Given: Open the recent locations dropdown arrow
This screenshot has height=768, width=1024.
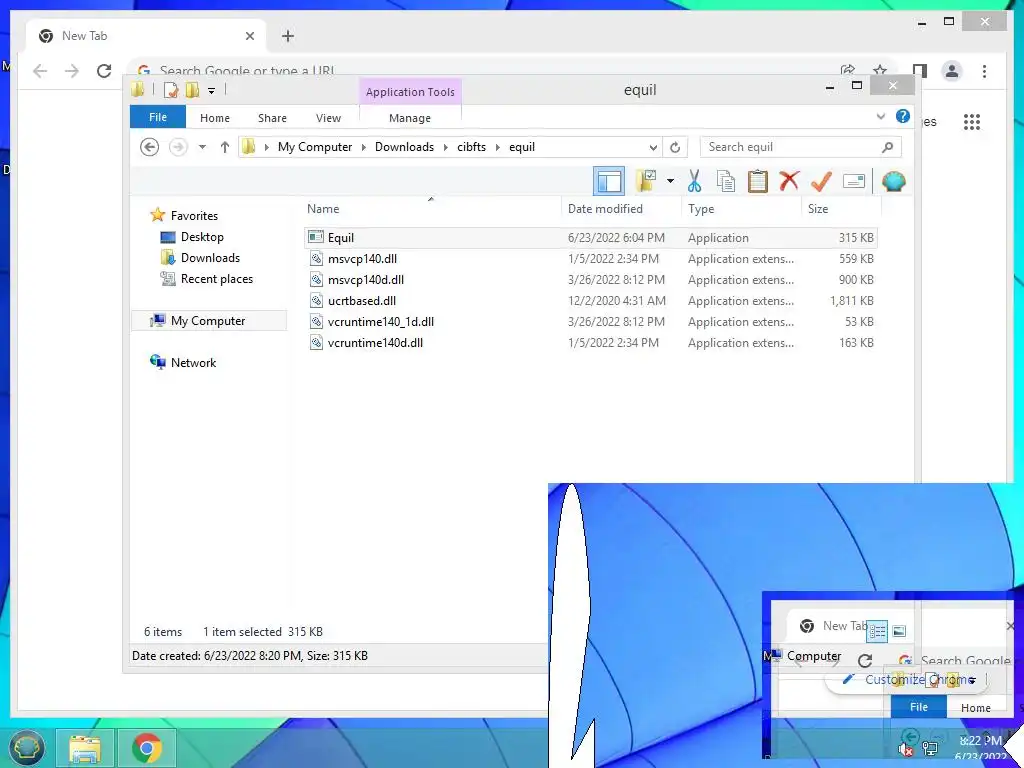Looking at the screenshot, I should tap(202, 147).
